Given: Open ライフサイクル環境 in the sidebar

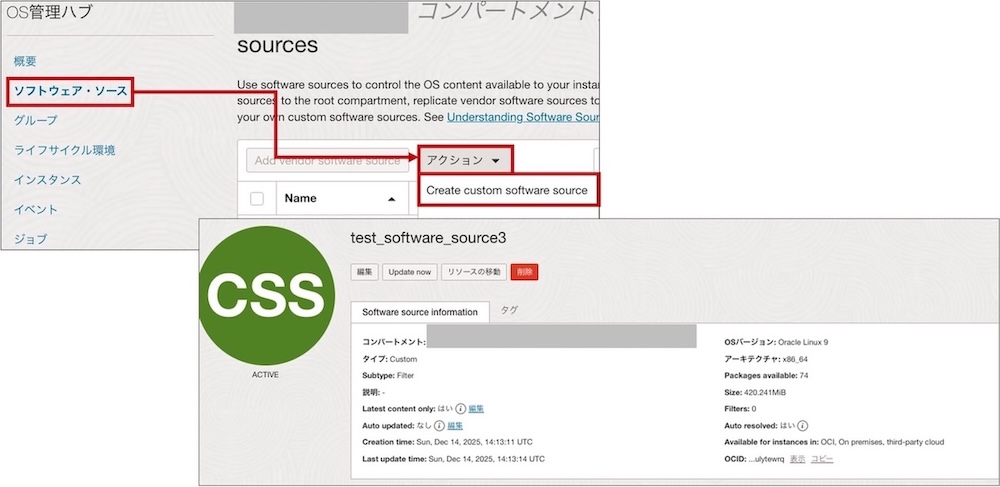Looking at the screenshot, I should point(64,150).
